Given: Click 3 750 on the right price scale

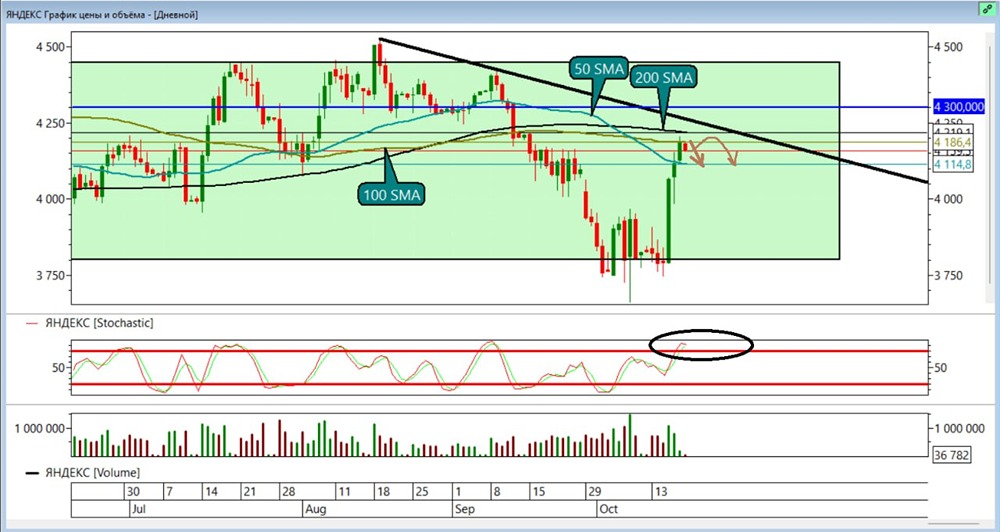Looking at the screenshot, I should (946, 276).
